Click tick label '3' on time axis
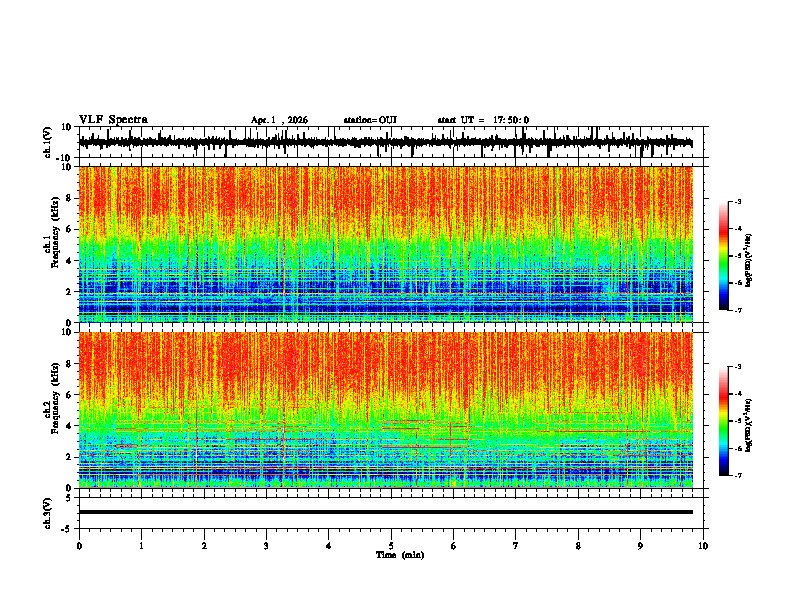The image size is (792, 612). [266, 546]
